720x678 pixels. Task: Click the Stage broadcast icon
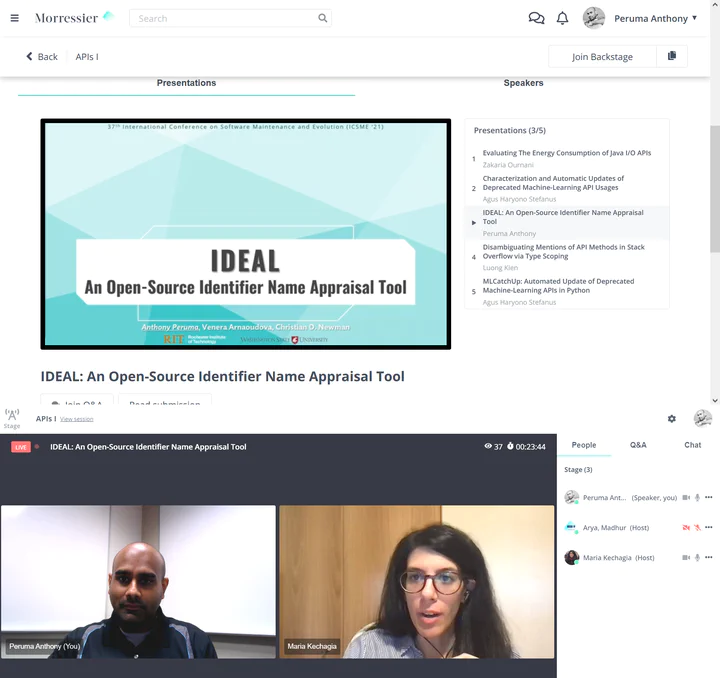pos(12,416)
